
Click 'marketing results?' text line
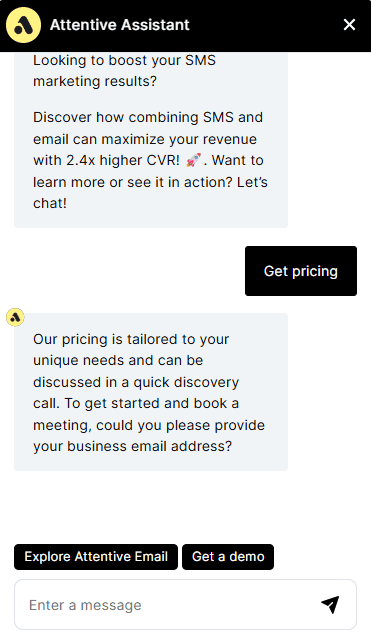95,81
